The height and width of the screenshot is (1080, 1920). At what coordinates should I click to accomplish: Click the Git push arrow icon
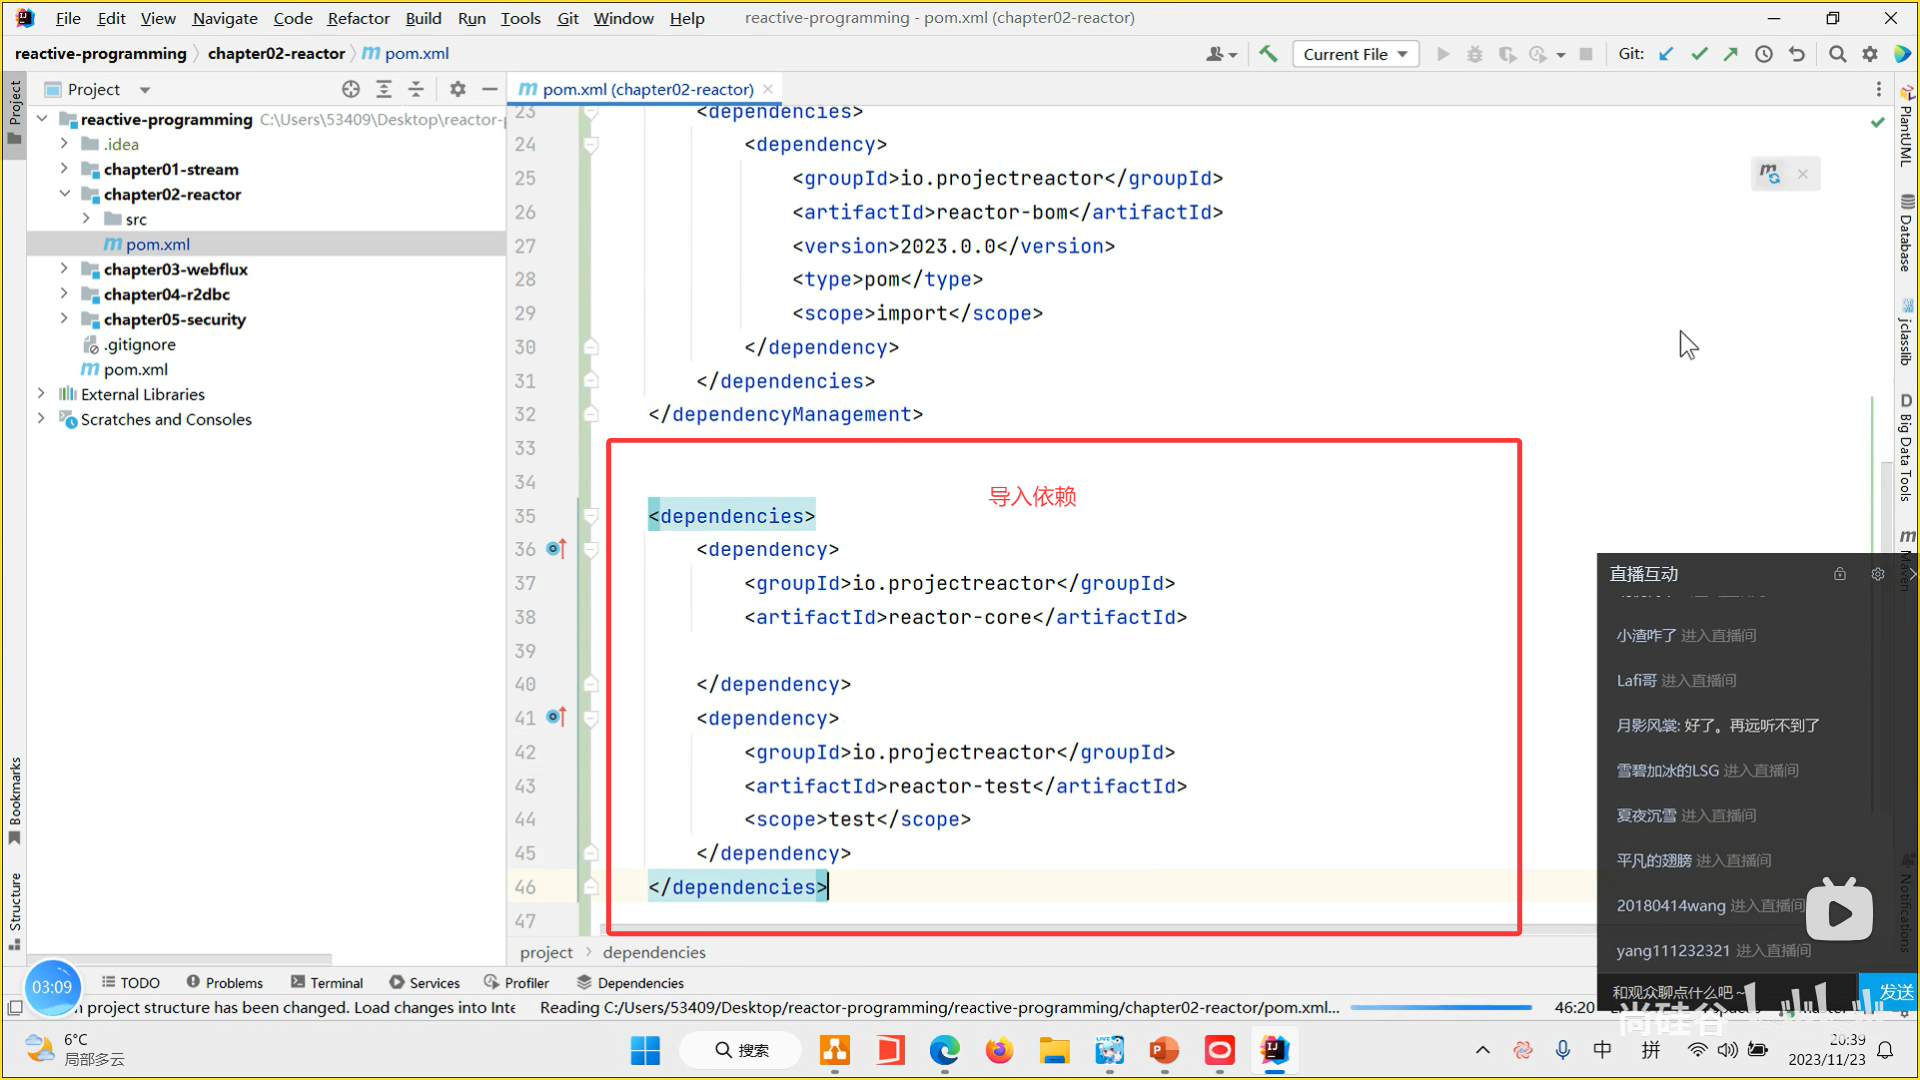pos(1731,54)
